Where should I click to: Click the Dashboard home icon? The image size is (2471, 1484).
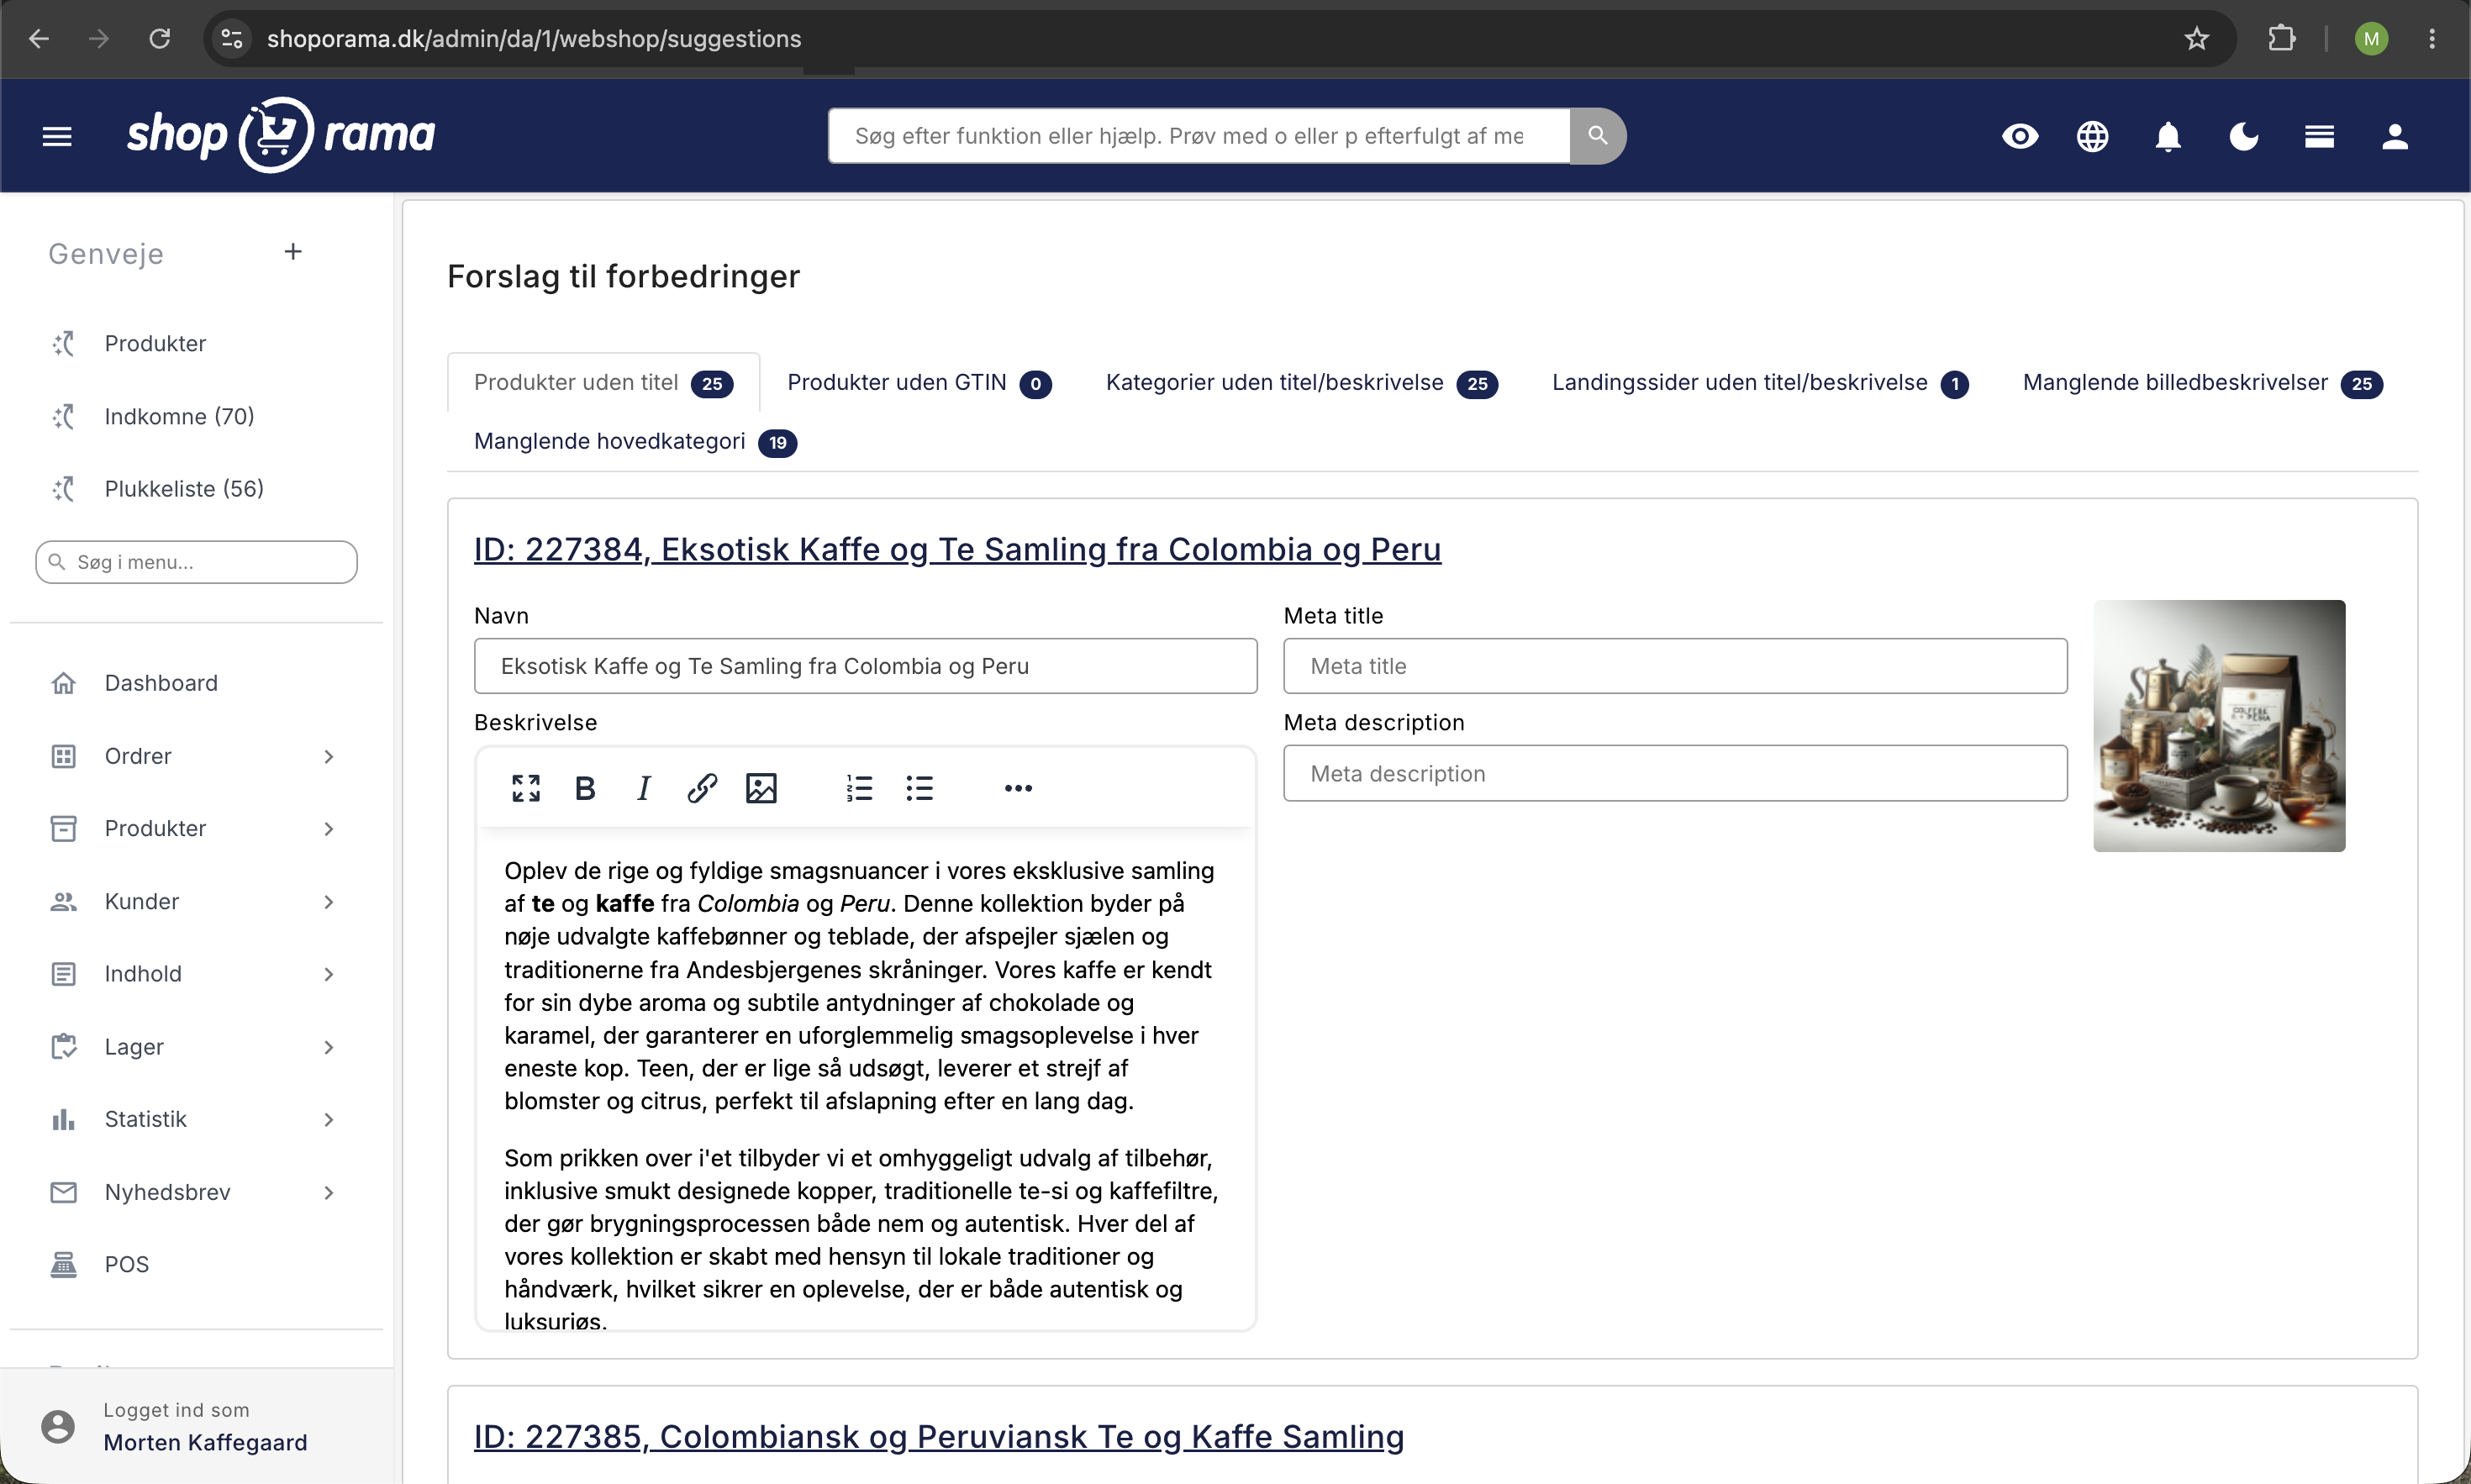pyautogui.click(x=63, y=683)
